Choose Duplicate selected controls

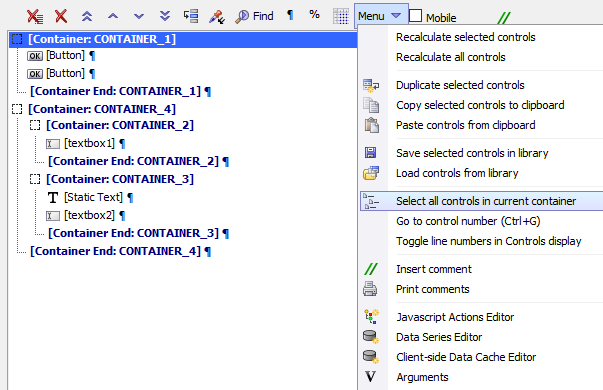(x=460, y=85)
